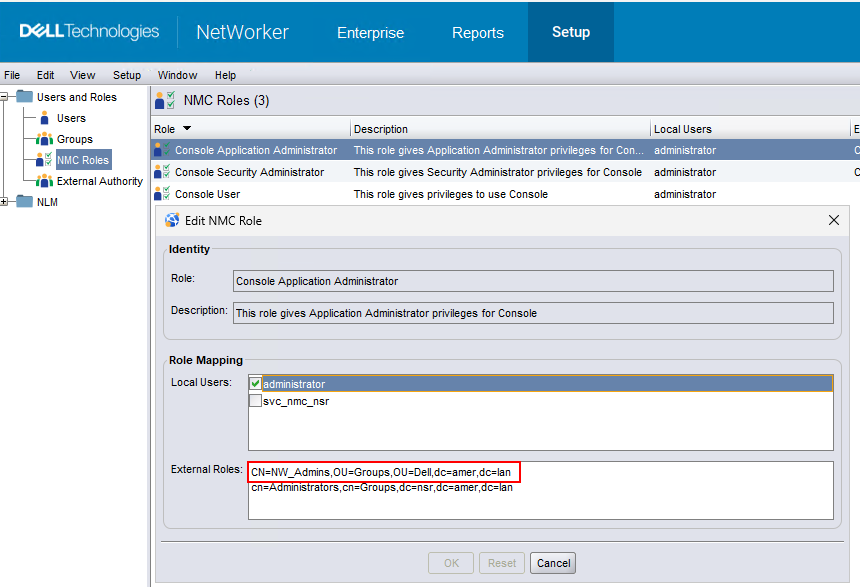Click the External Roles text area
860x587 pixels.
[540, 490]
